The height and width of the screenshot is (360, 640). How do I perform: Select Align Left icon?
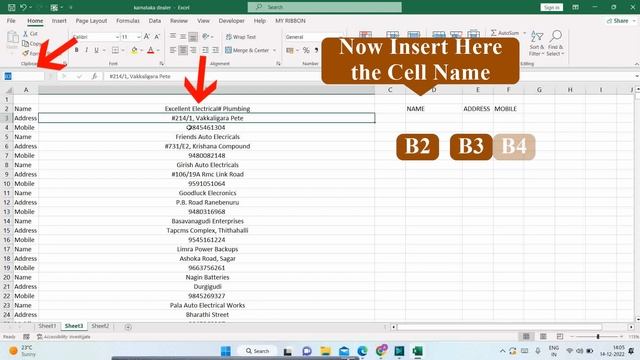(x=173, y=50)
